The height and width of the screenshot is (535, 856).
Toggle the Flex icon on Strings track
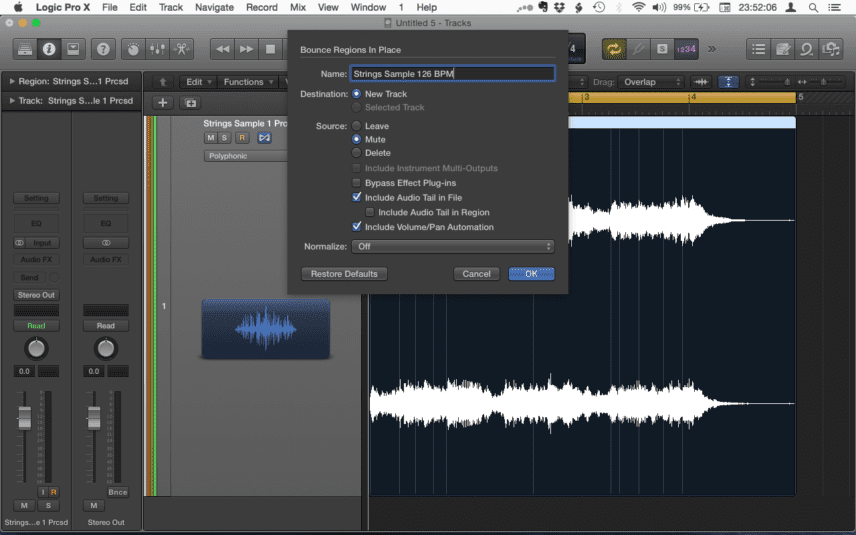point(264,138)
